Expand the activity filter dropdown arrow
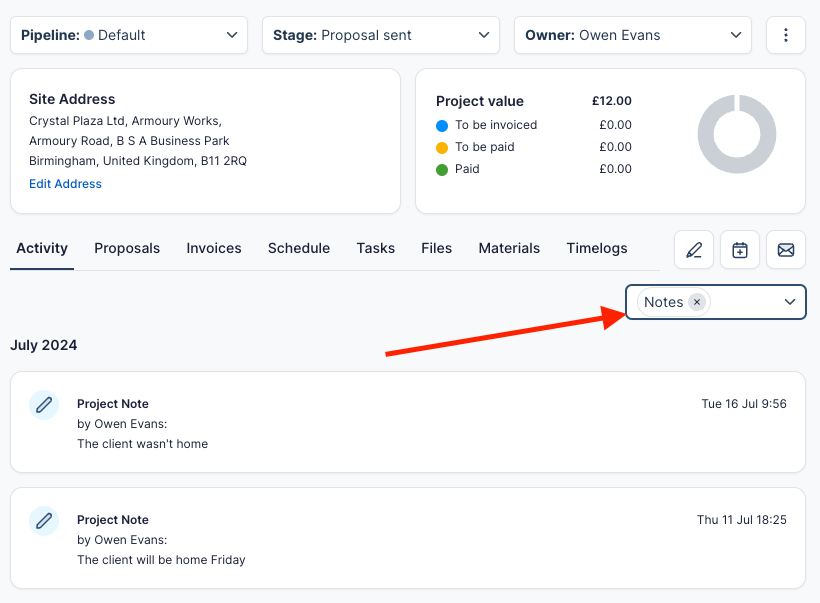 click(x=789, y=302)
